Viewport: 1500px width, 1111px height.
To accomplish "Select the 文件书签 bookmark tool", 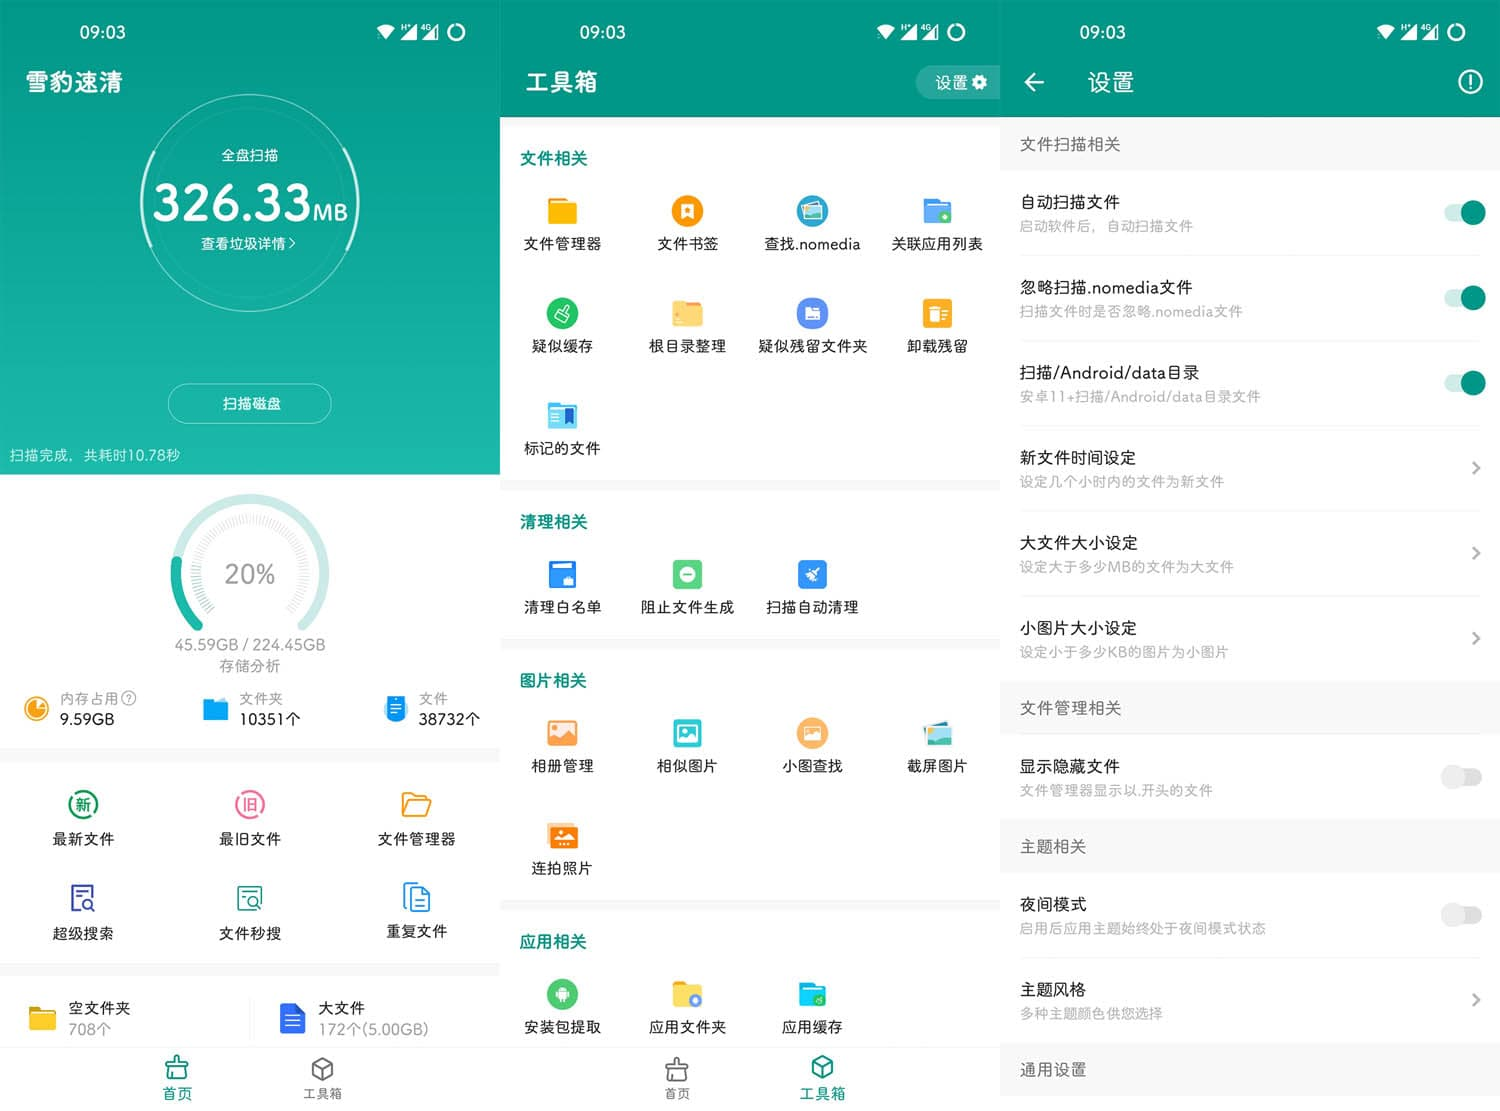I will [687, 224].
